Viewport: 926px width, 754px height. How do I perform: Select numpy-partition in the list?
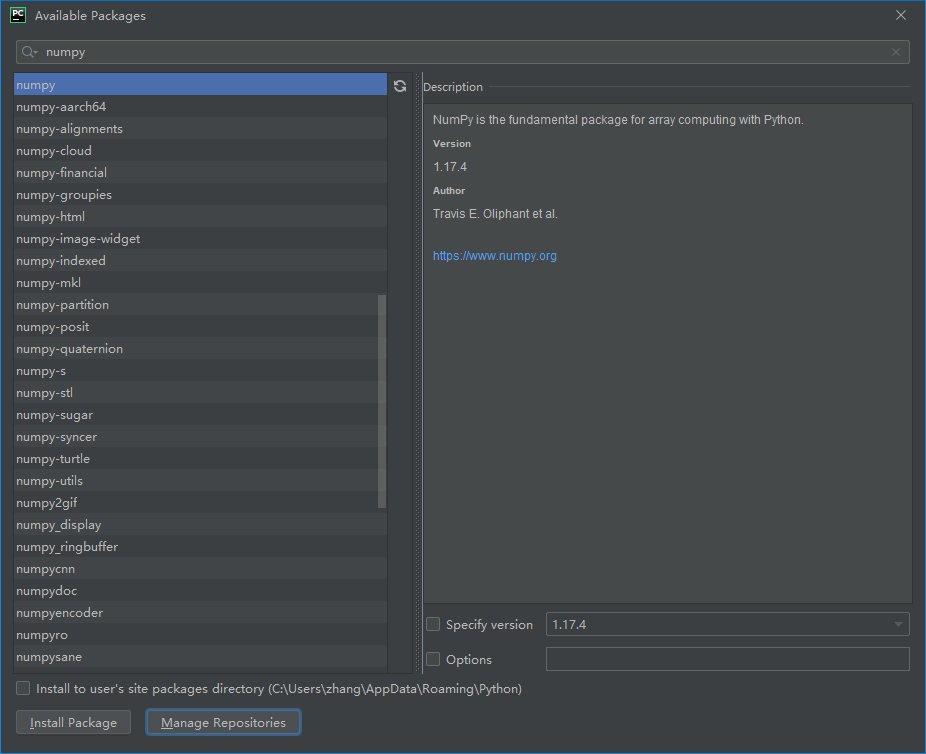click(x=200, y=305)
